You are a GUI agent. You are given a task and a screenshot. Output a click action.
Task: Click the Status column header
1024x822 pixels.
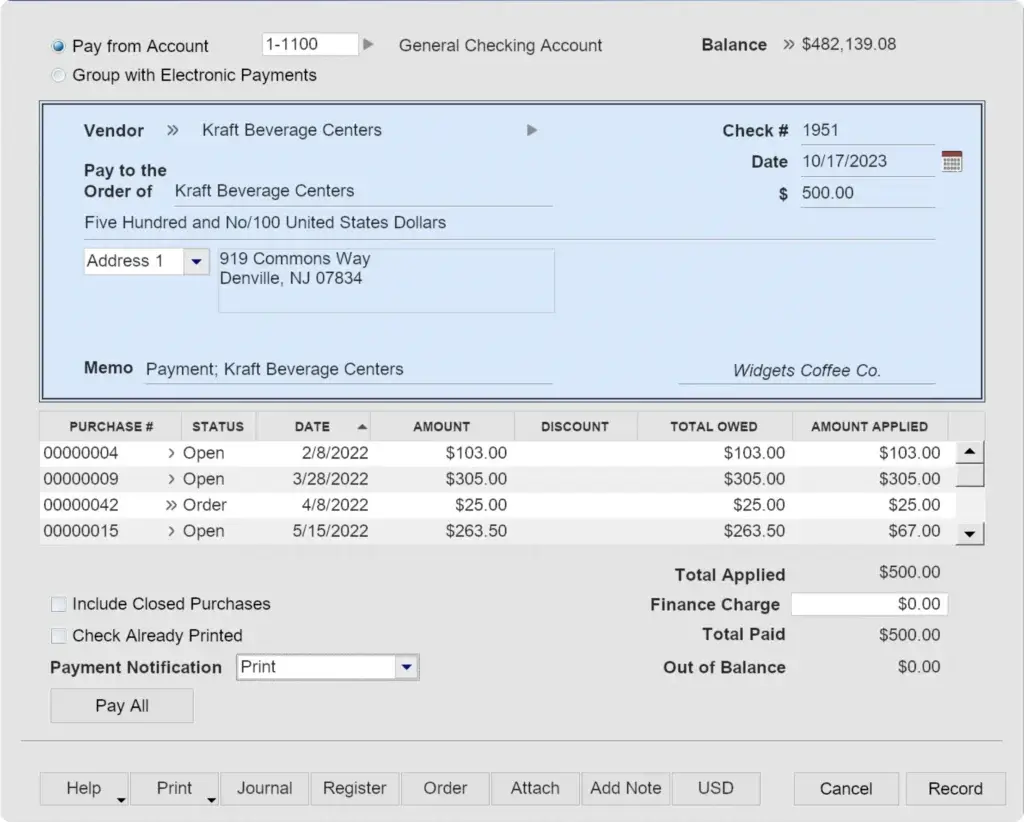tap(218, 427)
